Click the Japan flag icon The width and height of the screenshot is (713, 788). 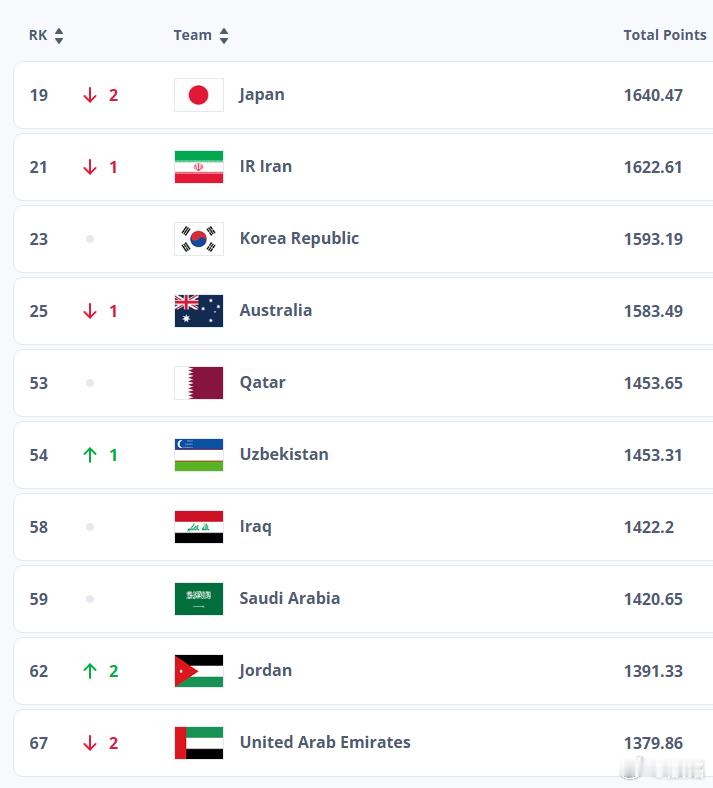(x=198, y=95)
